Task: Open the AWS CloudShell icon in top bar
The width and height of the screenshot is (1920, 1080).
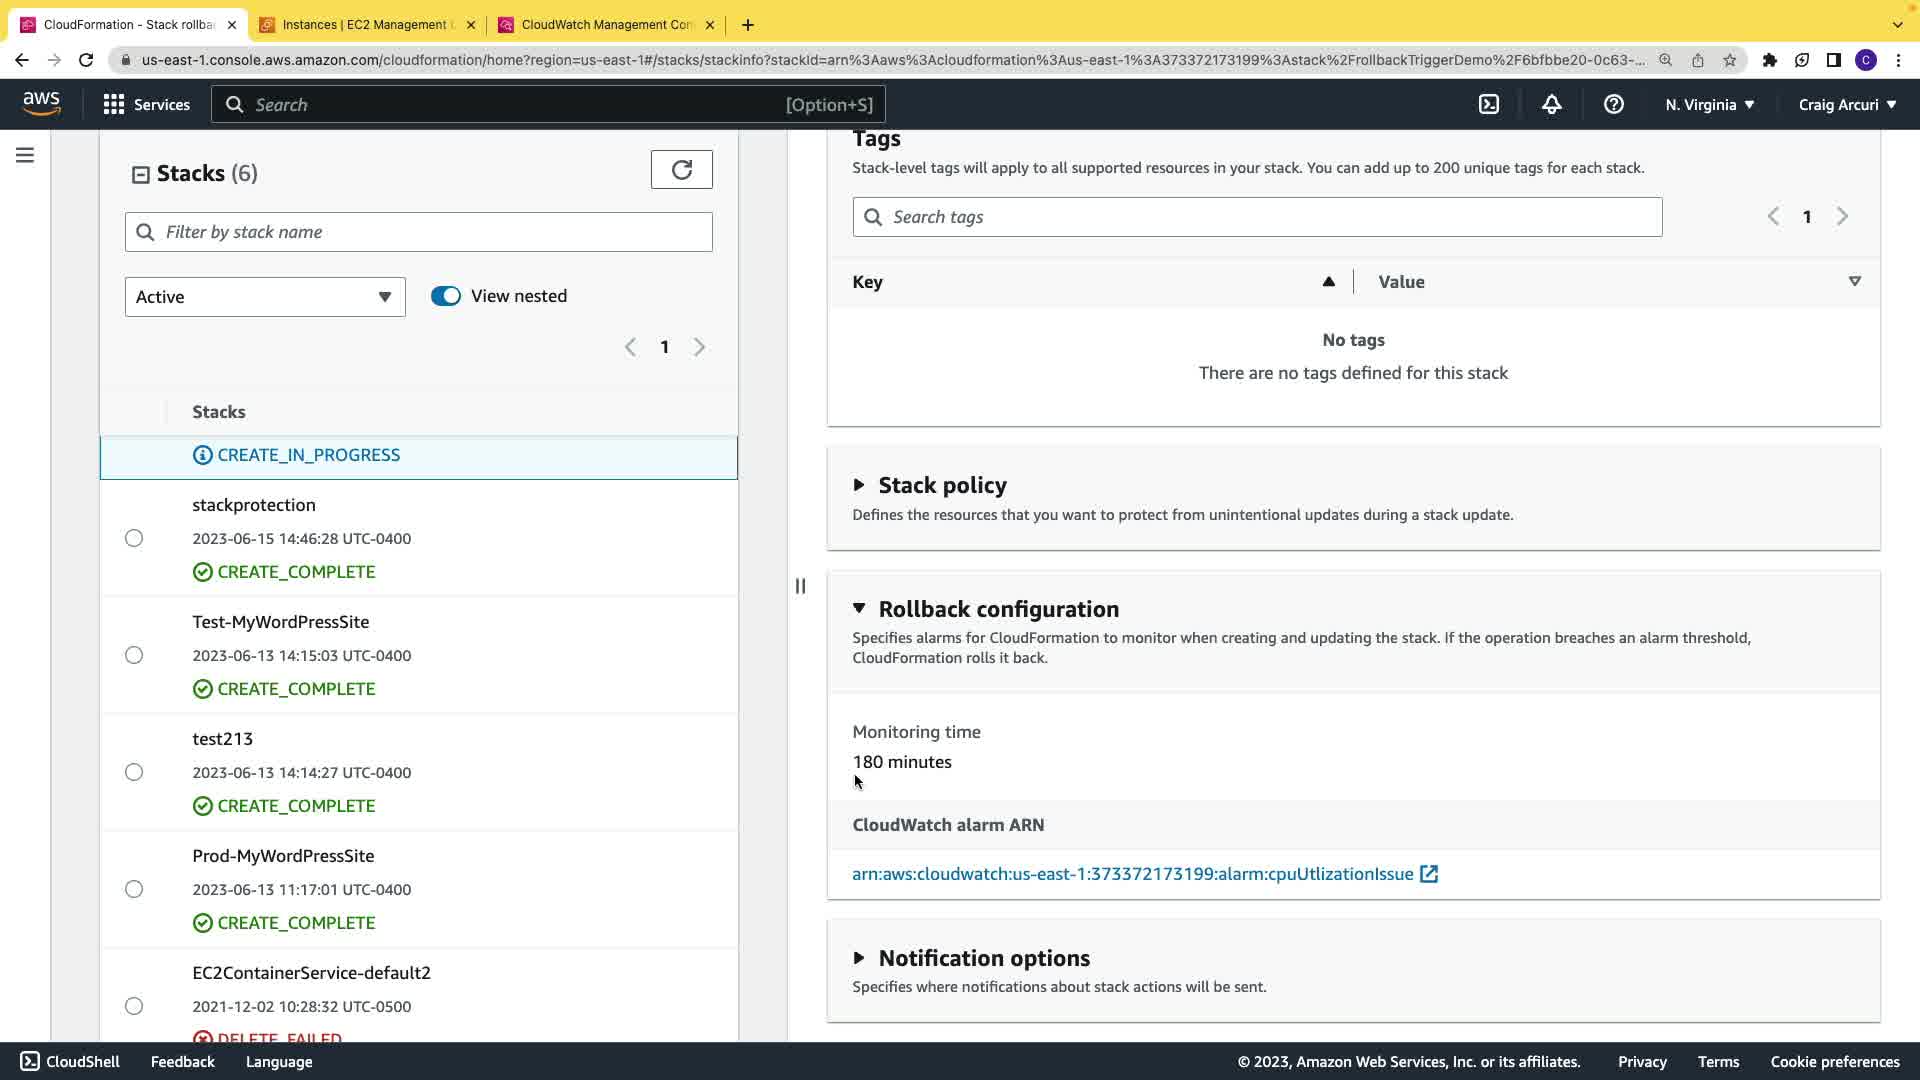Action: point(1489,104)
